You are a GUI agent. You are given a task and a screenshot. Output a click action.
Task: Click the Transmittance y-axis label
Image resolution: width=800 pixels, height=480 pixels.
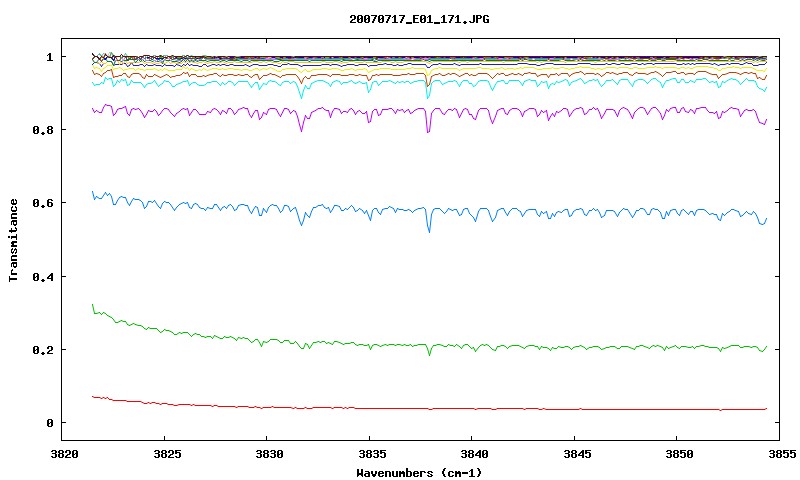tap(13, 240)
